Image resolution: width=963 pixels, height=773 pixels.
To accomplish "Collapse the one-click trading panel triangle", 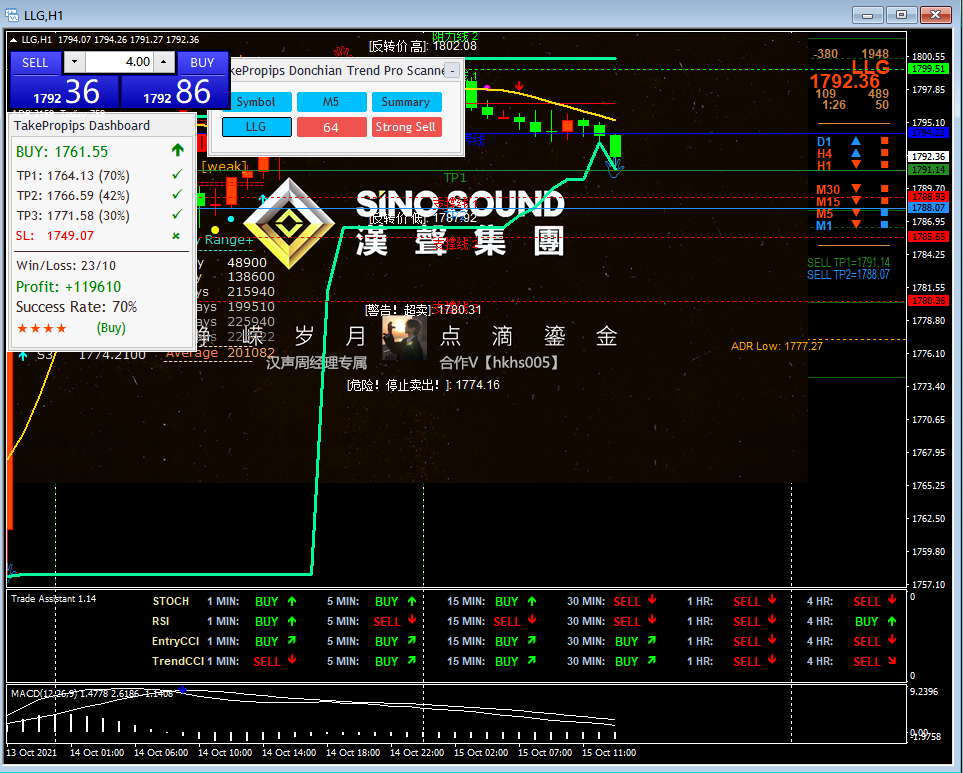I will click(14, 40).
